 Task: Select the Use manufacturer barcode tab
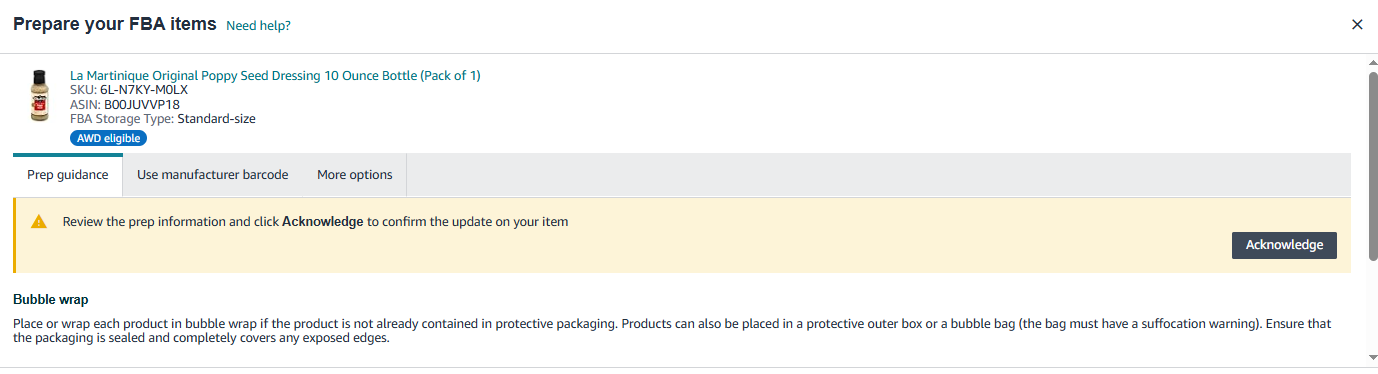[x=213, y=175]
